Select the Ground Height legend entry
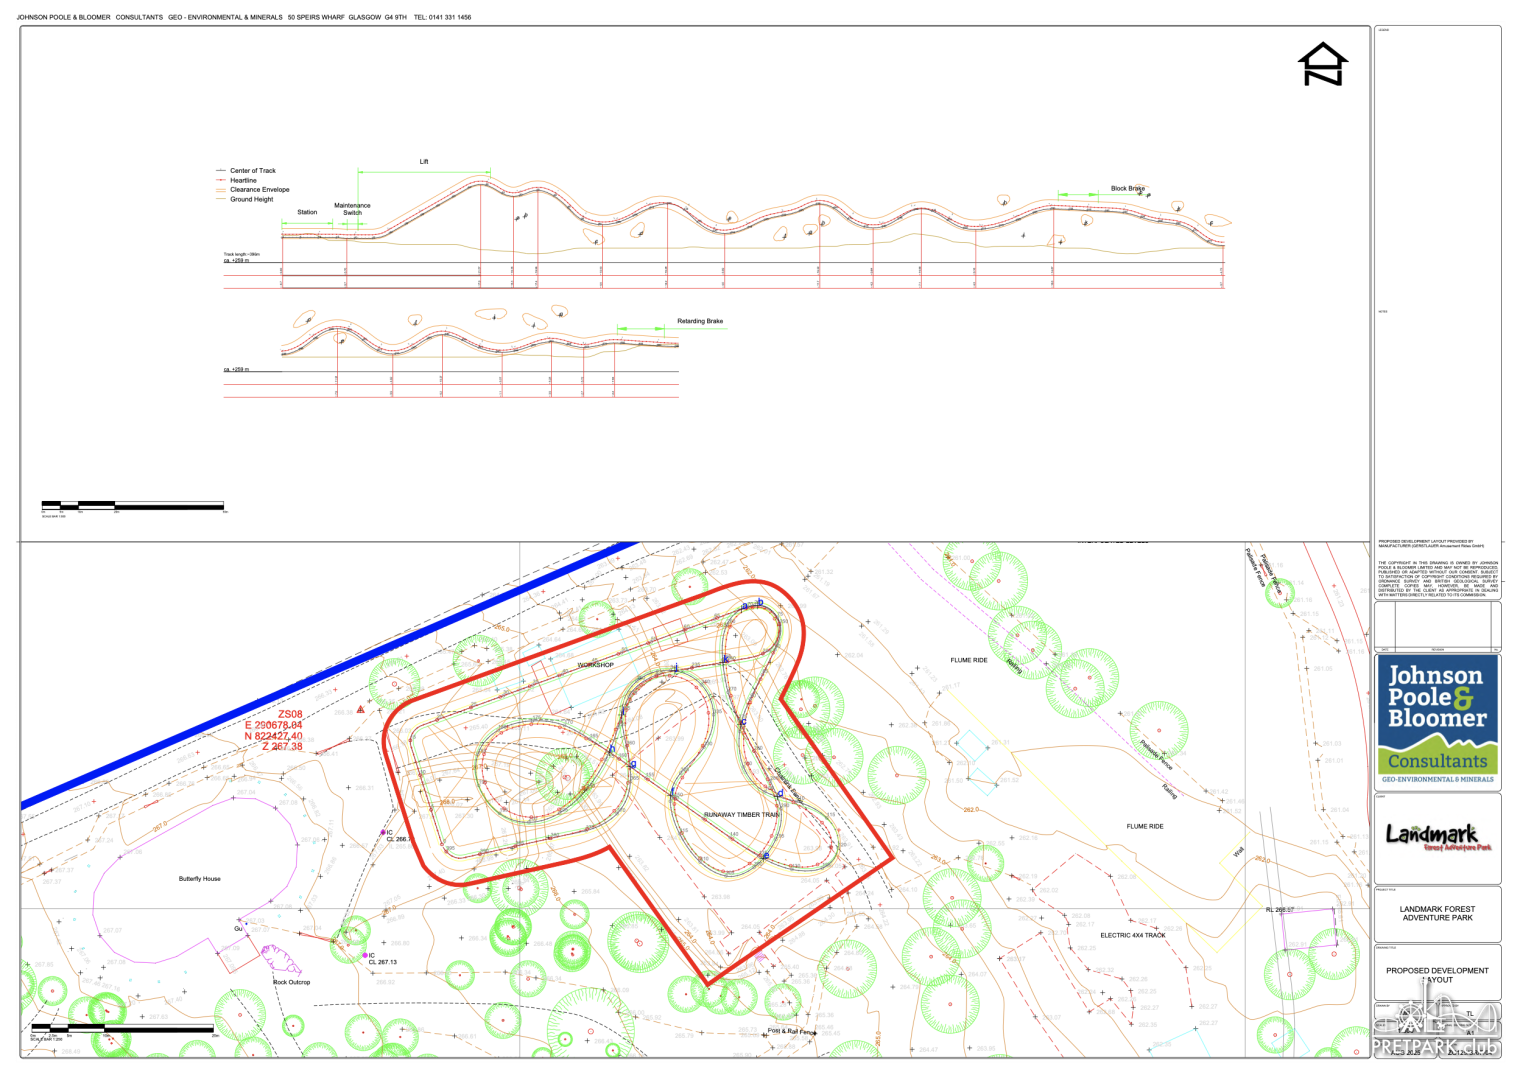Image resolution: width=1520 pixels, height=1075 pixels. click(x=251, y=200)
